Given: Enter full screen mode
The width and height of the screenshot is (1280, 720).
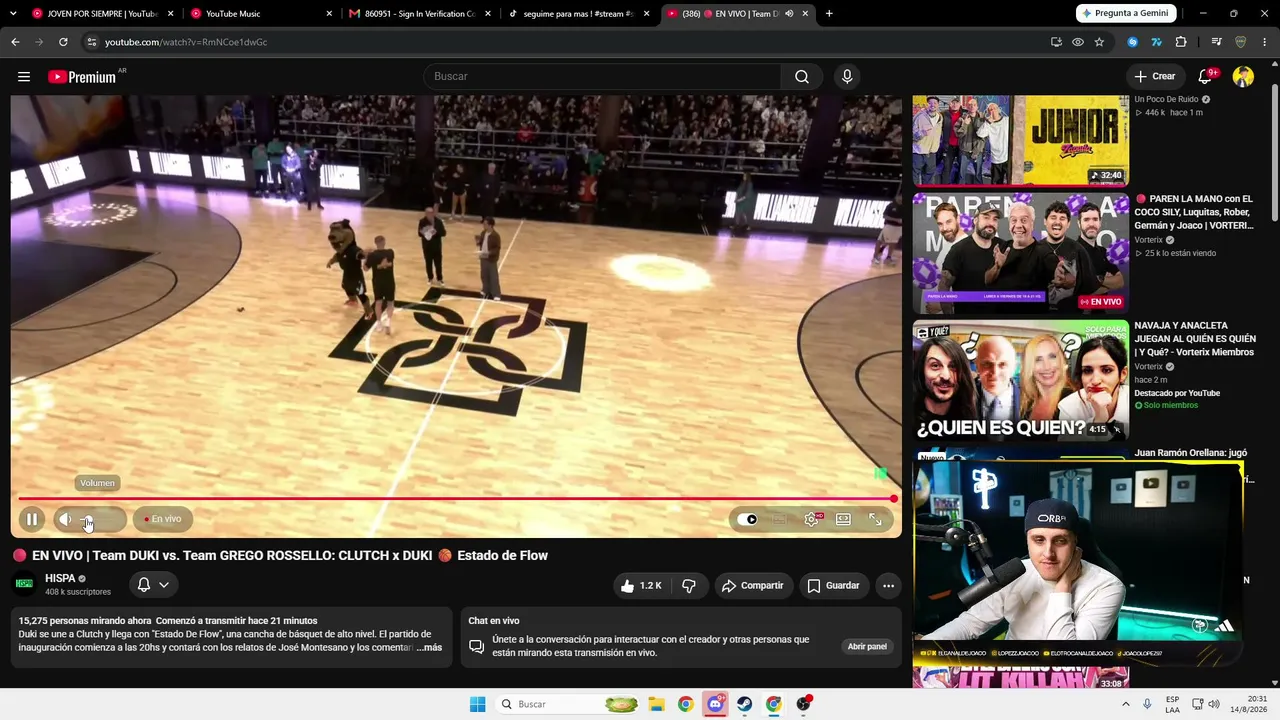Looking at the screenshot, I should pos(875,519).
